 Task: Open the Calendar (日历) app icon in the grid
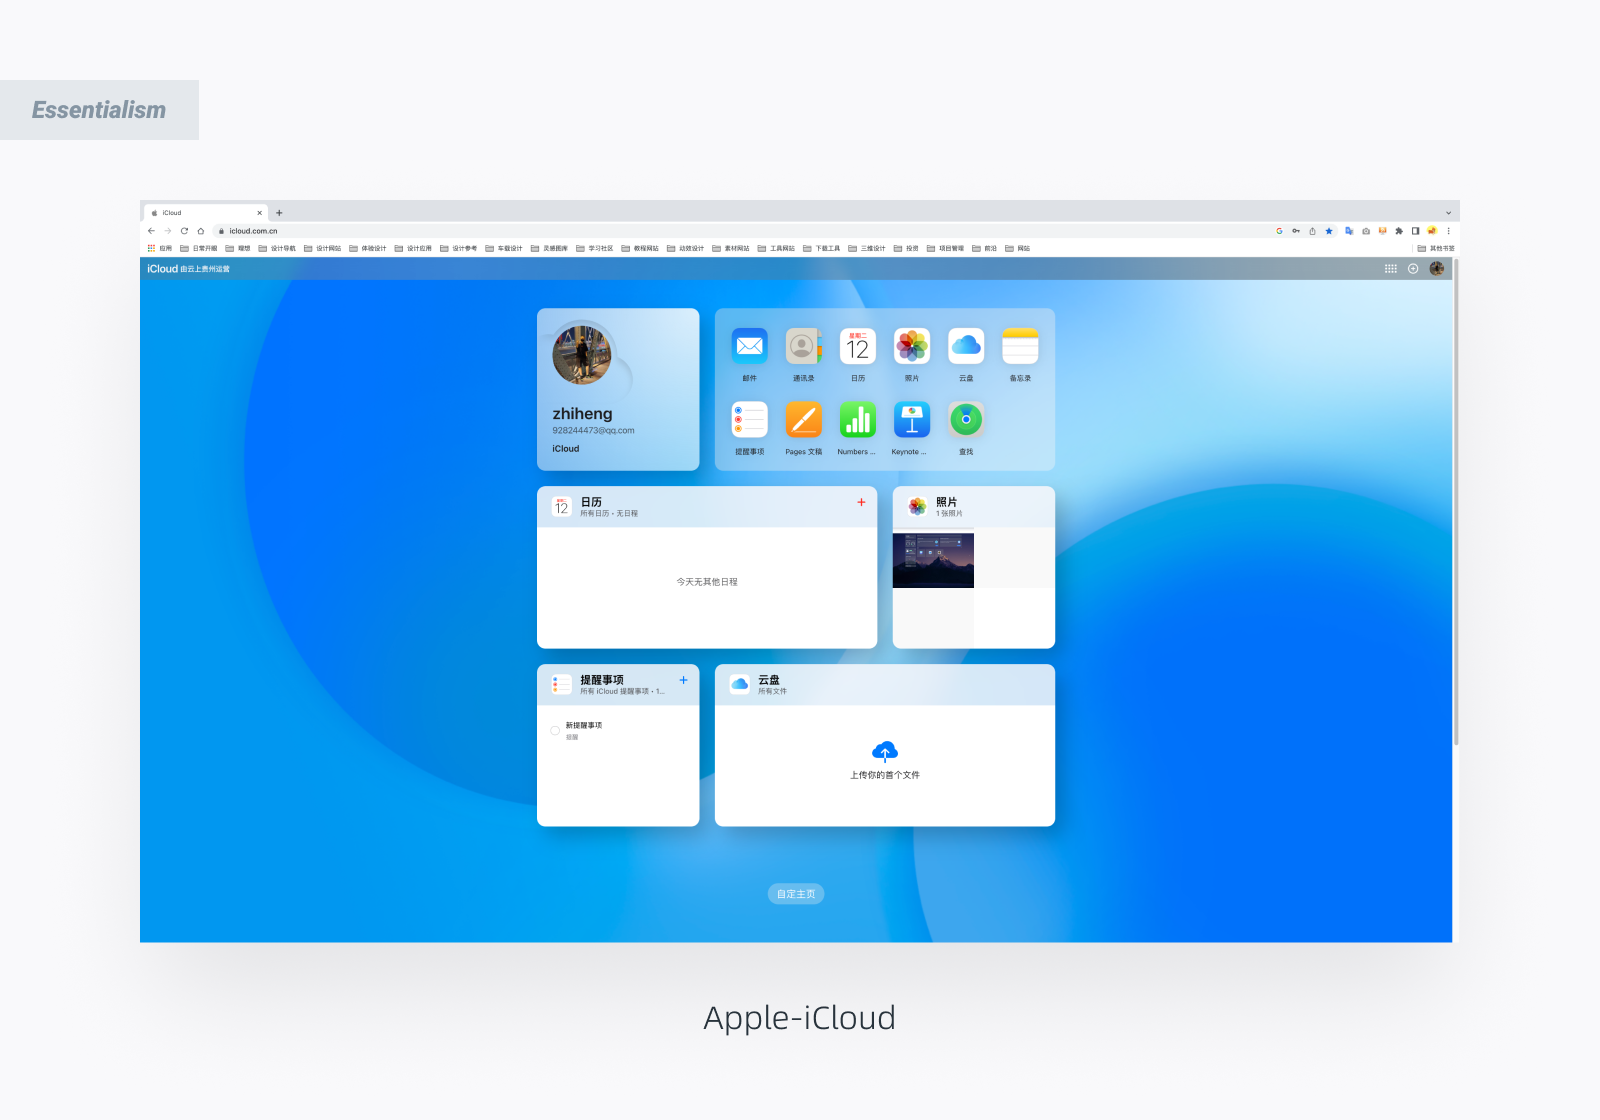click(x=858, y=346)
